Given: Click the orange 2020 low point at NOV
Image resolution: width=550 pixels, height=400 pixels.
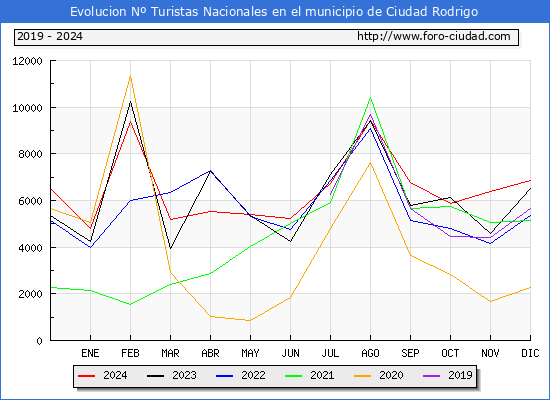Looking at the screenshot, I should (490, 301).
